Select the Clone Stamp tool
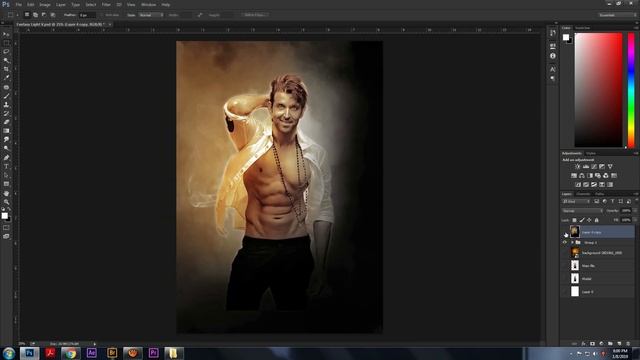 [x=6, y=104]
